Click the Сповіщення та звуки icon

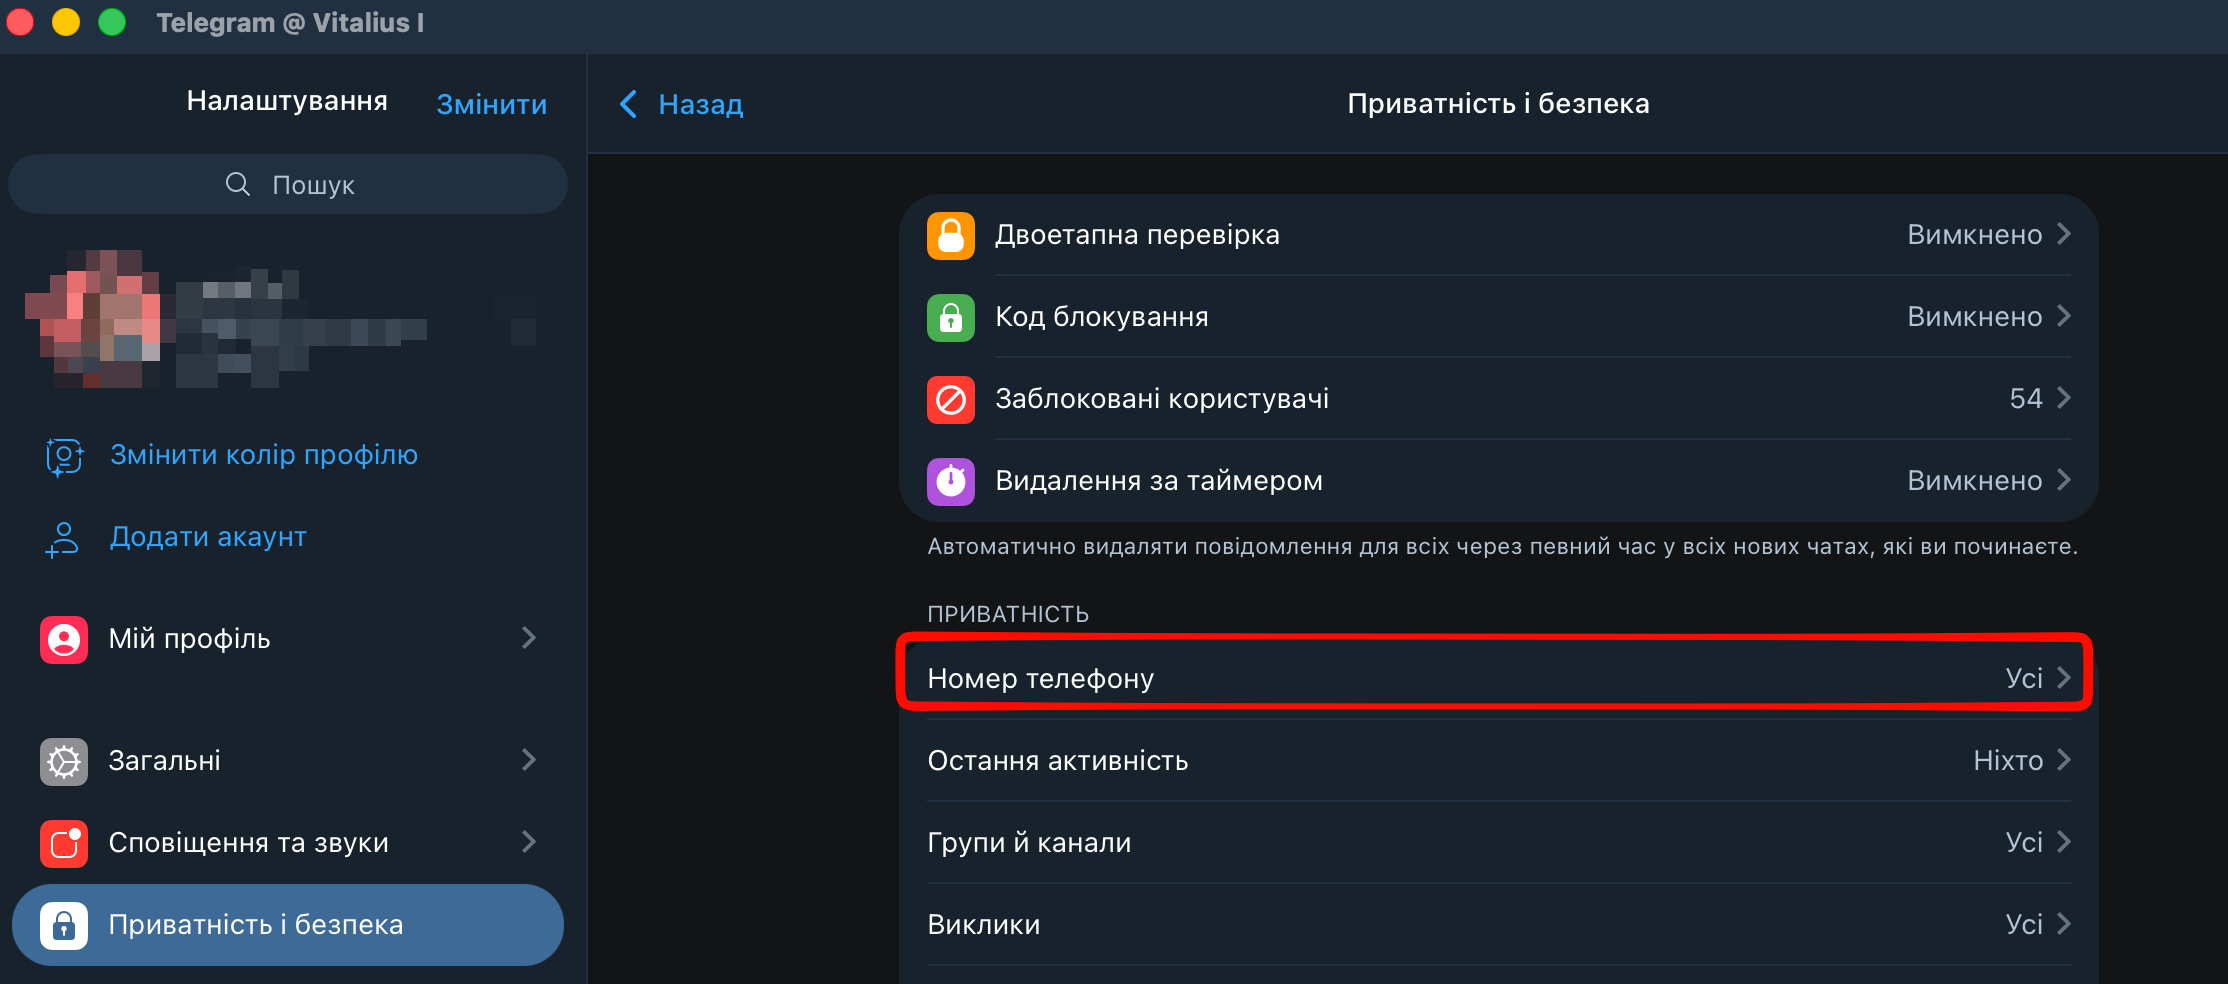64,843
